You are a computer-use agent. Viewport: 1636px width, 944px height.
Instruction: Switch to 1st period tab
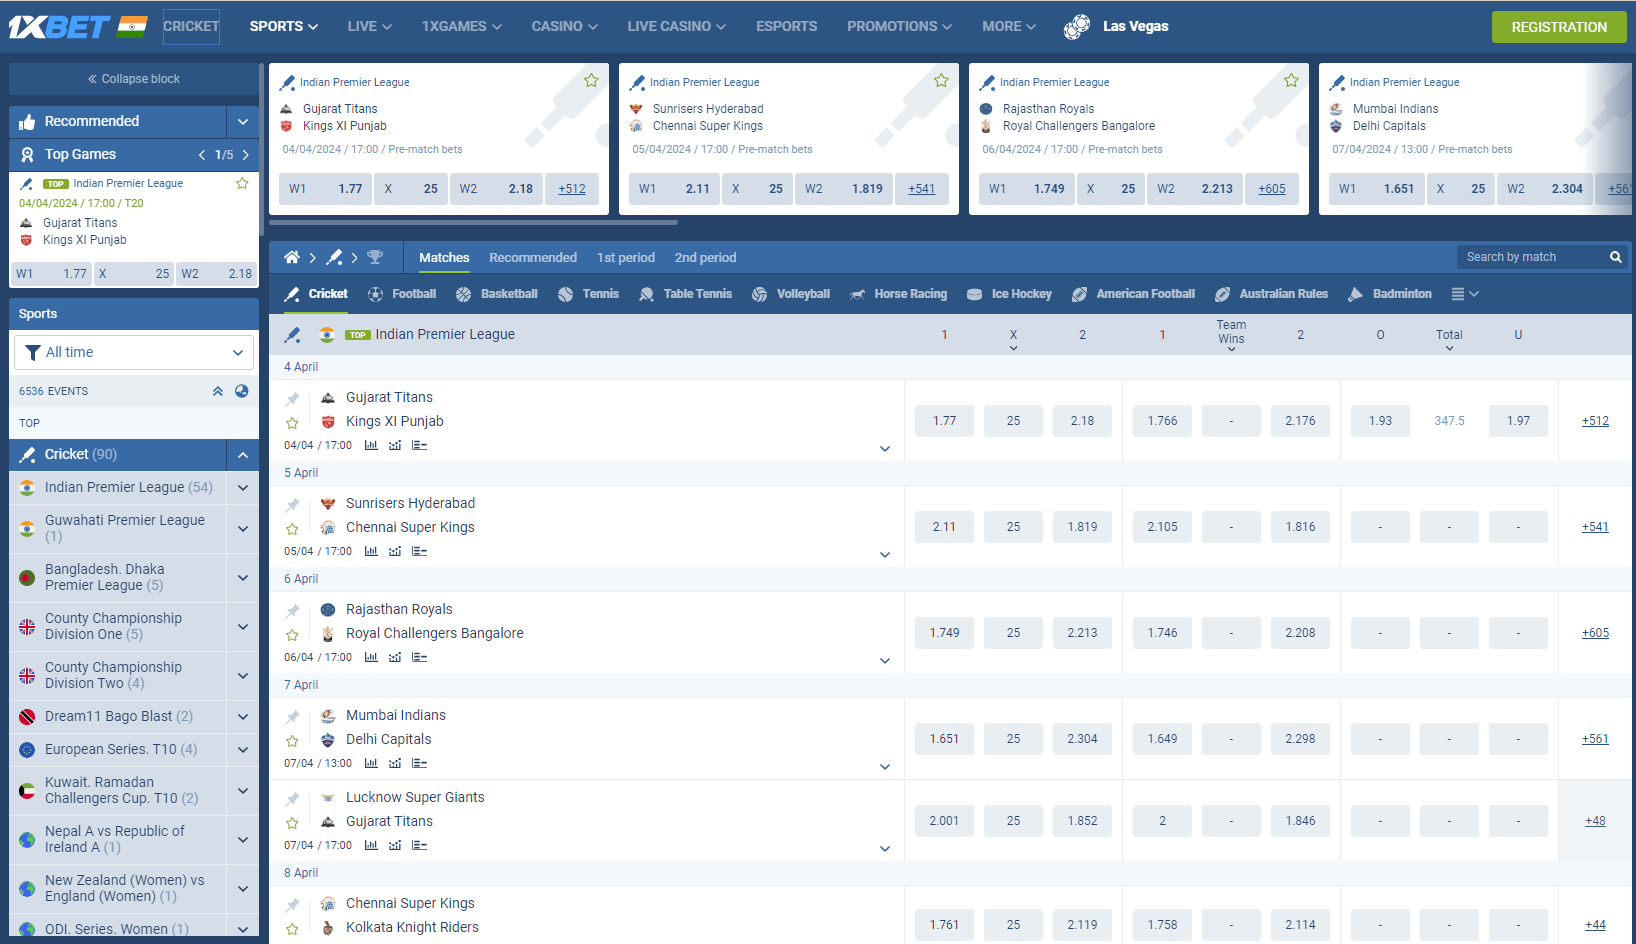626,257
